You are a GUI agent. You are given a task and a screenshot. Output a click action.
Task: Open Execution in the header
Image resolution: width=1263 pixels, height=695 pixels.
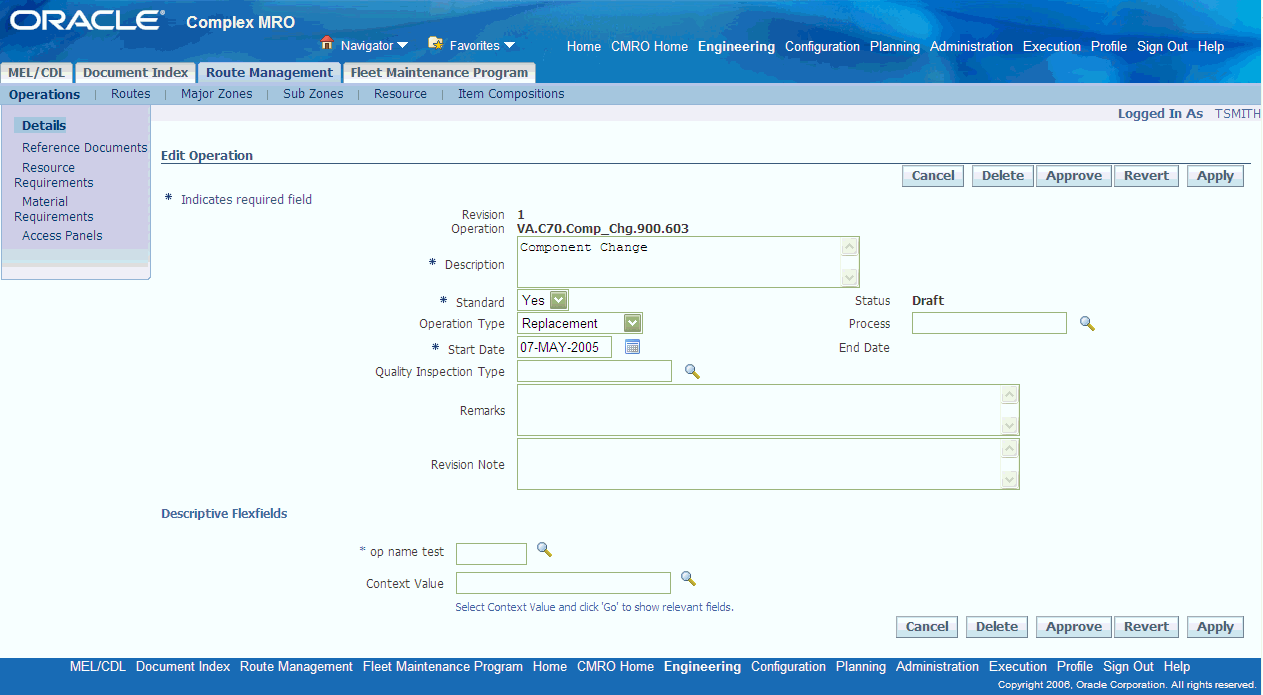[x=1052, y=47]
